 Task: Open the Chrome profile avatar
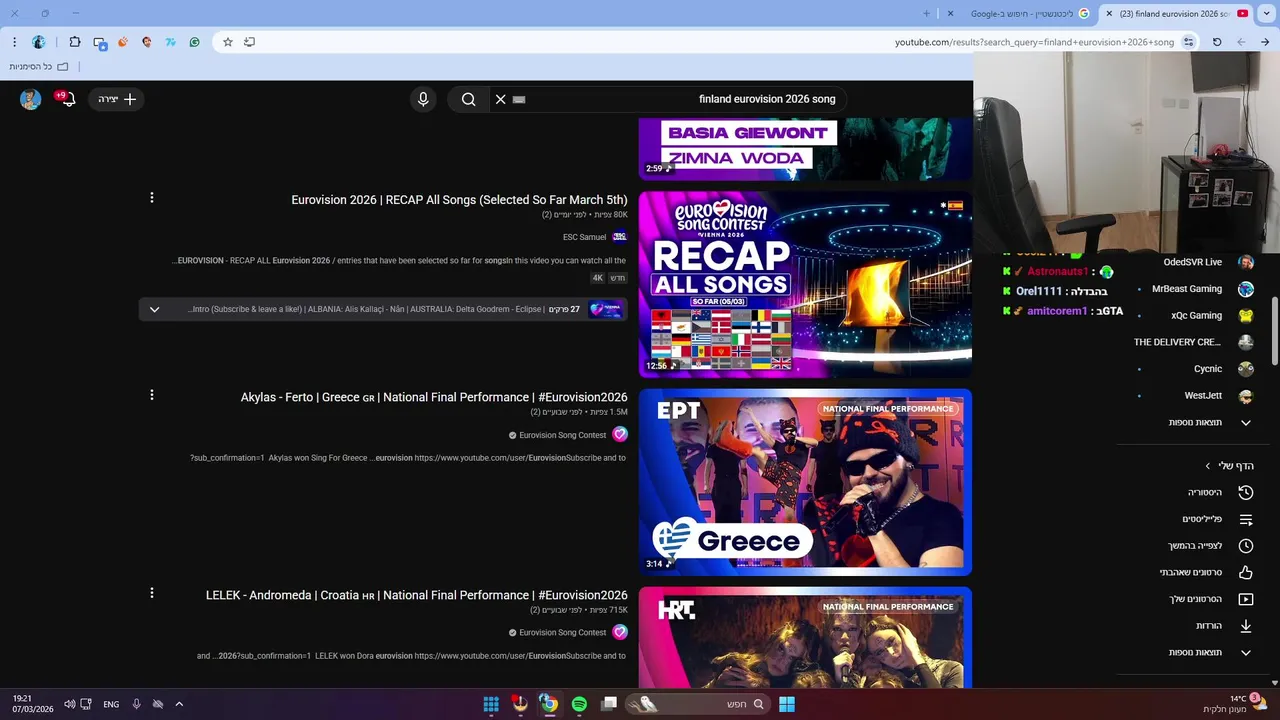pyautogui.click(x=39, y=42)
